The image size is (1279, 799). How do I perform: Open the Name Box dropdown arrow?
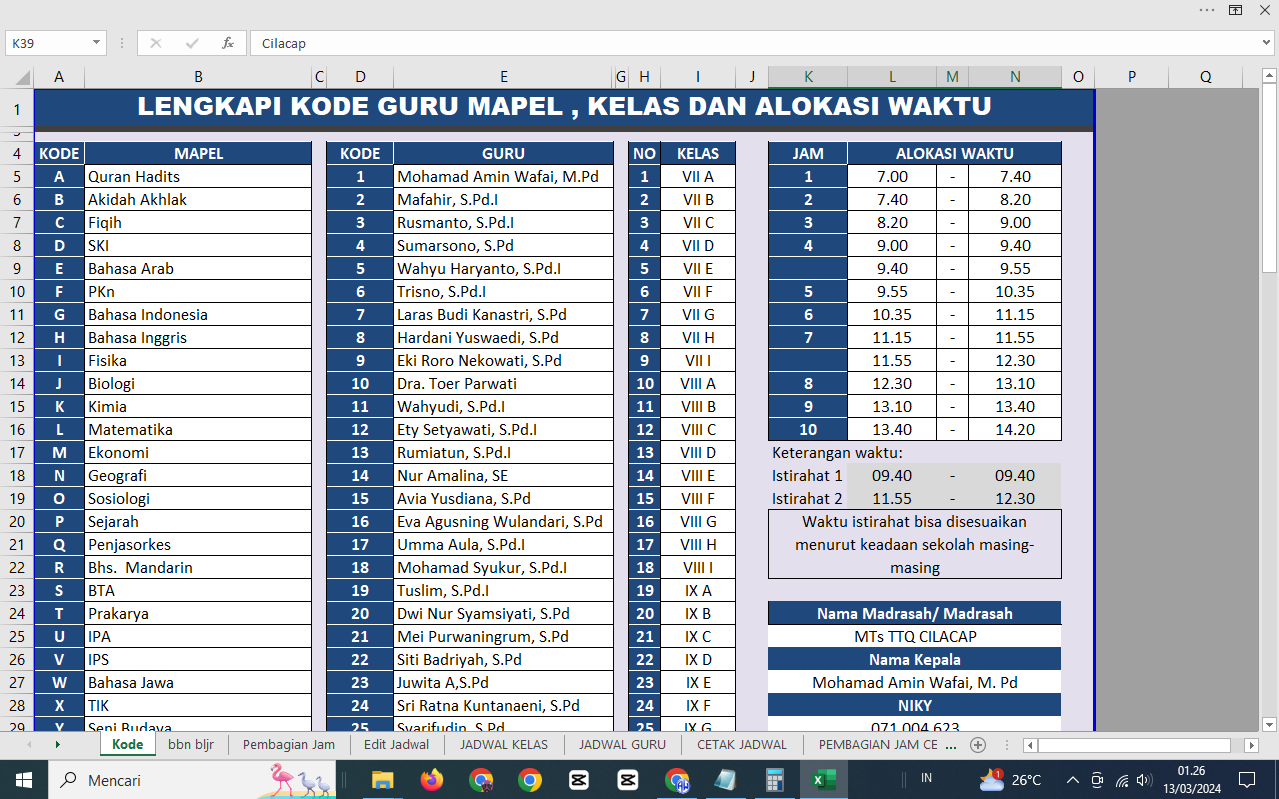click(x=97, y=43)
